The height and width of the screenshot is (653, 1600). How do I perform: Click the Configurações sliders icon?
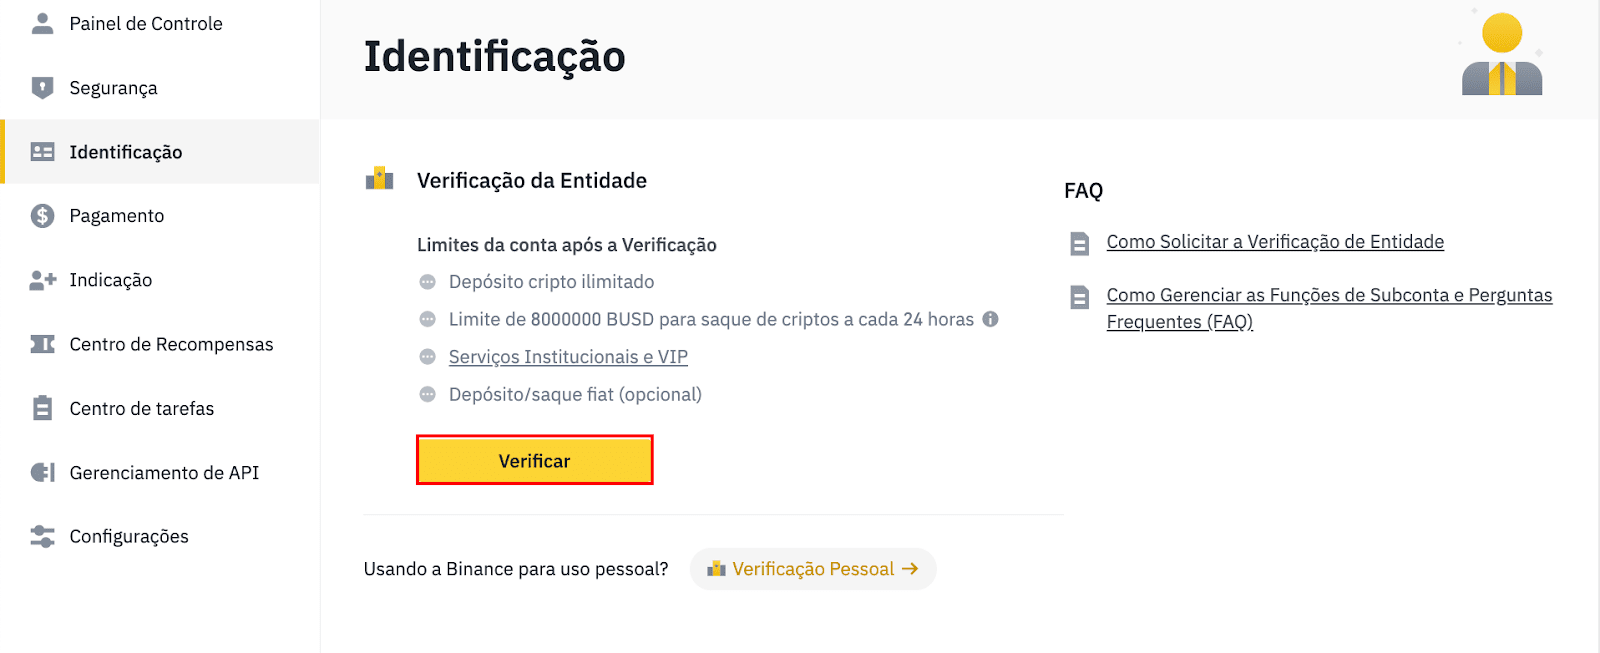[42, 536]
